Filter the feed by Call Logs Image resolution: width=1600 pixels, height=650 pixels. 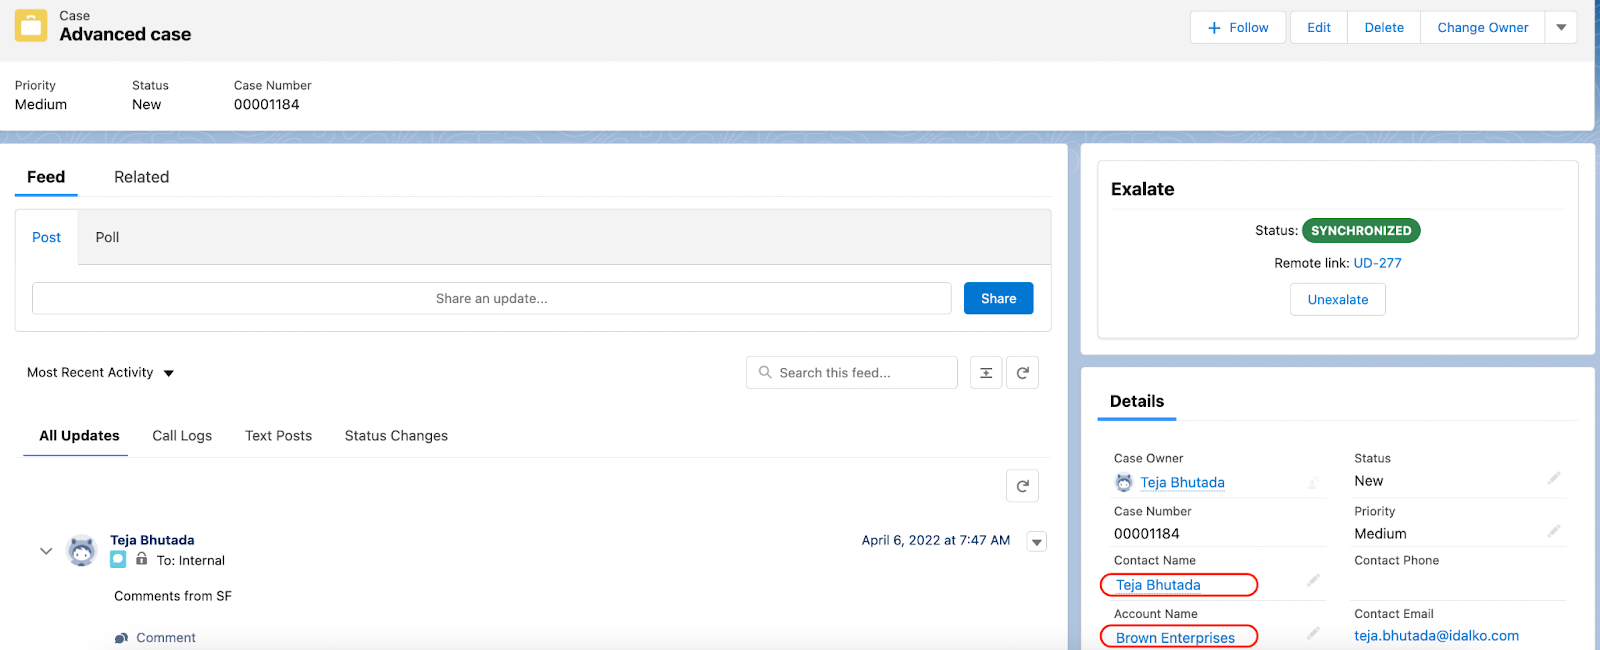point(182,436)
